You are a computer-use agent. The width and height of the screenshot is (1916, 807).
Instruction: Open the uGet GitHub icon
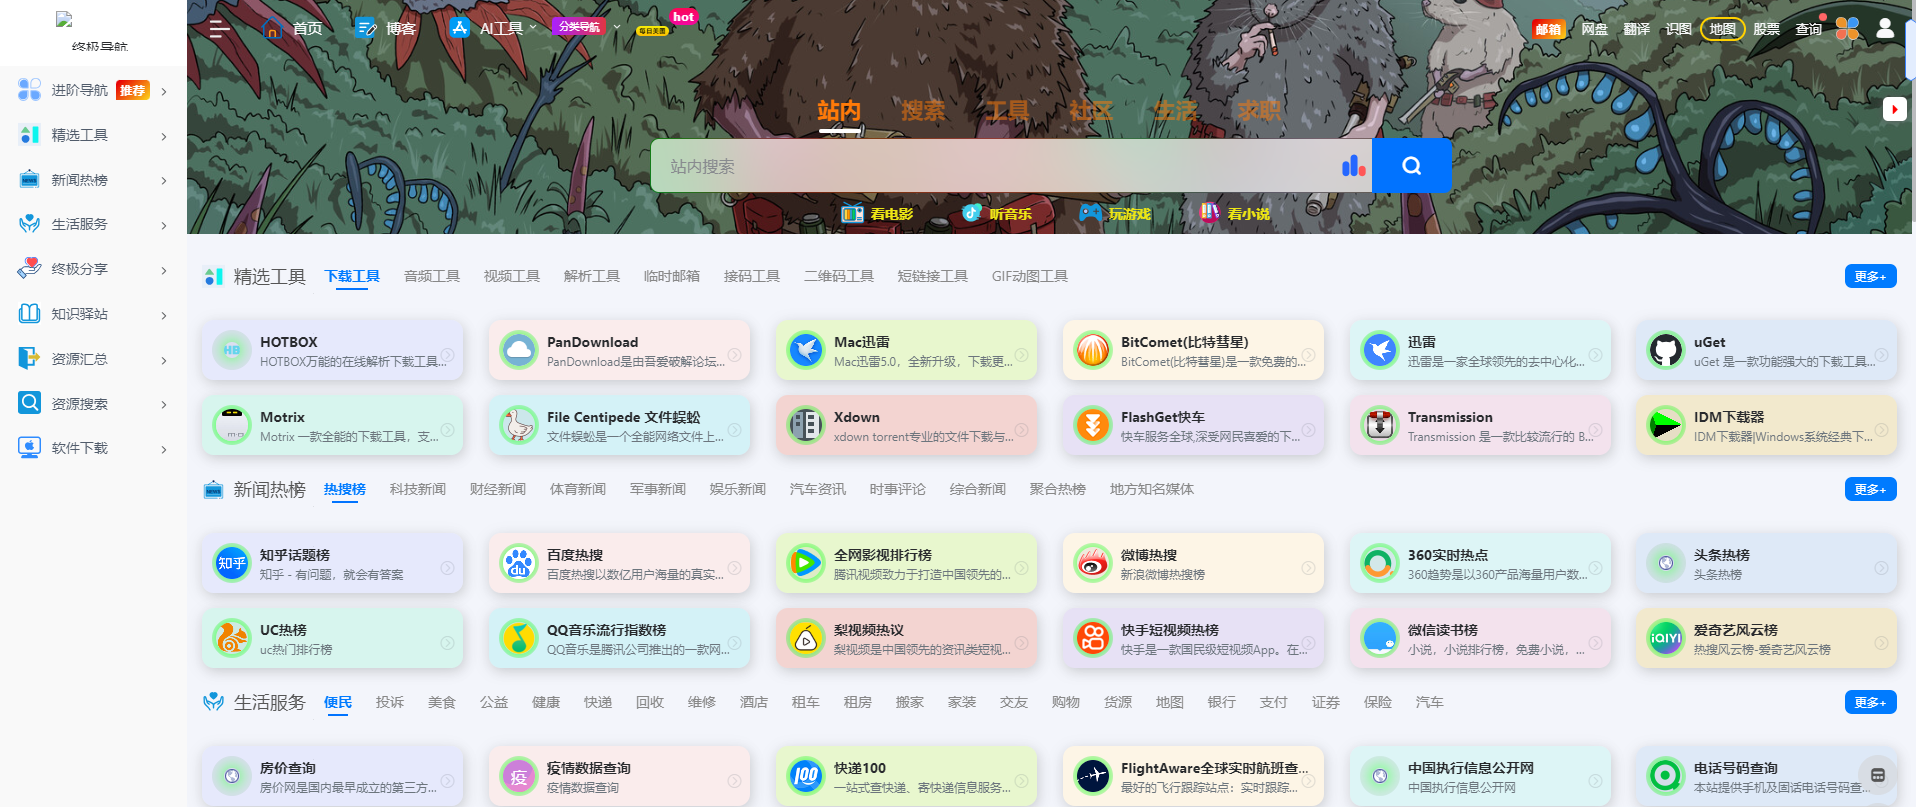[x=1666, y=350]
